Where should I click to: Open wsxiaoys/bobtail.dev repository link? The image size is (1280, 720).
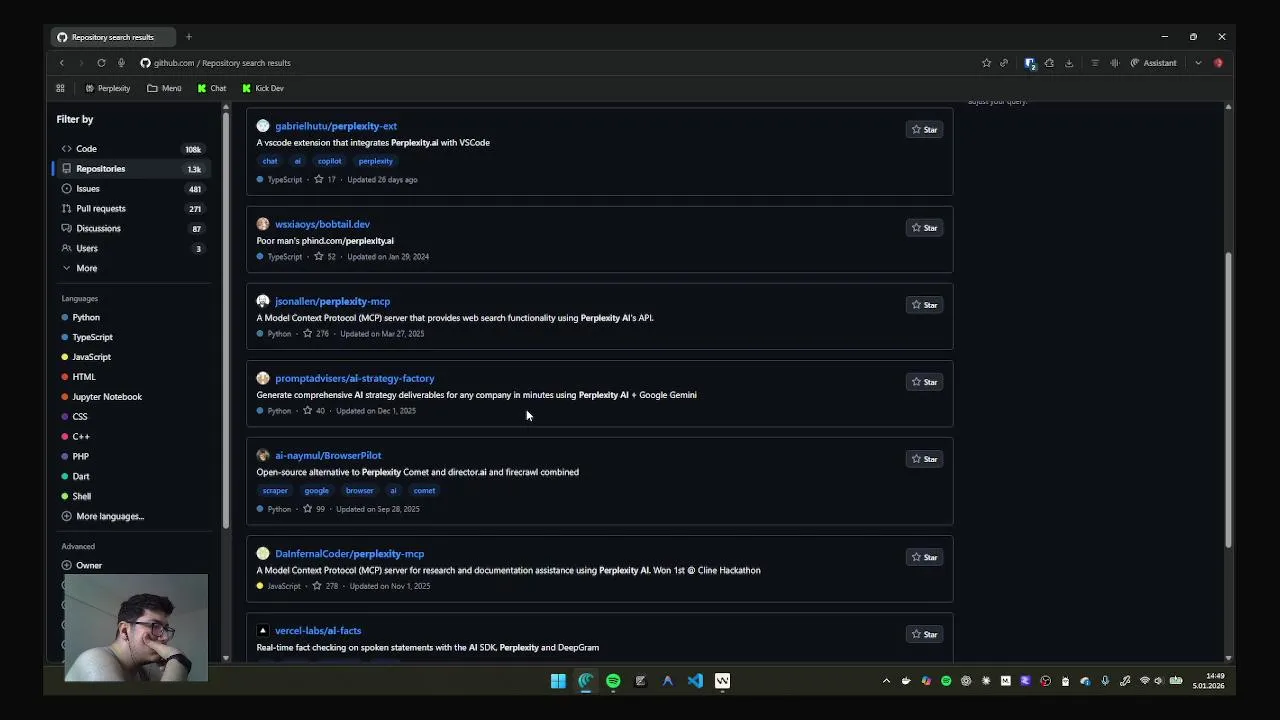click(x=322, y=224)
